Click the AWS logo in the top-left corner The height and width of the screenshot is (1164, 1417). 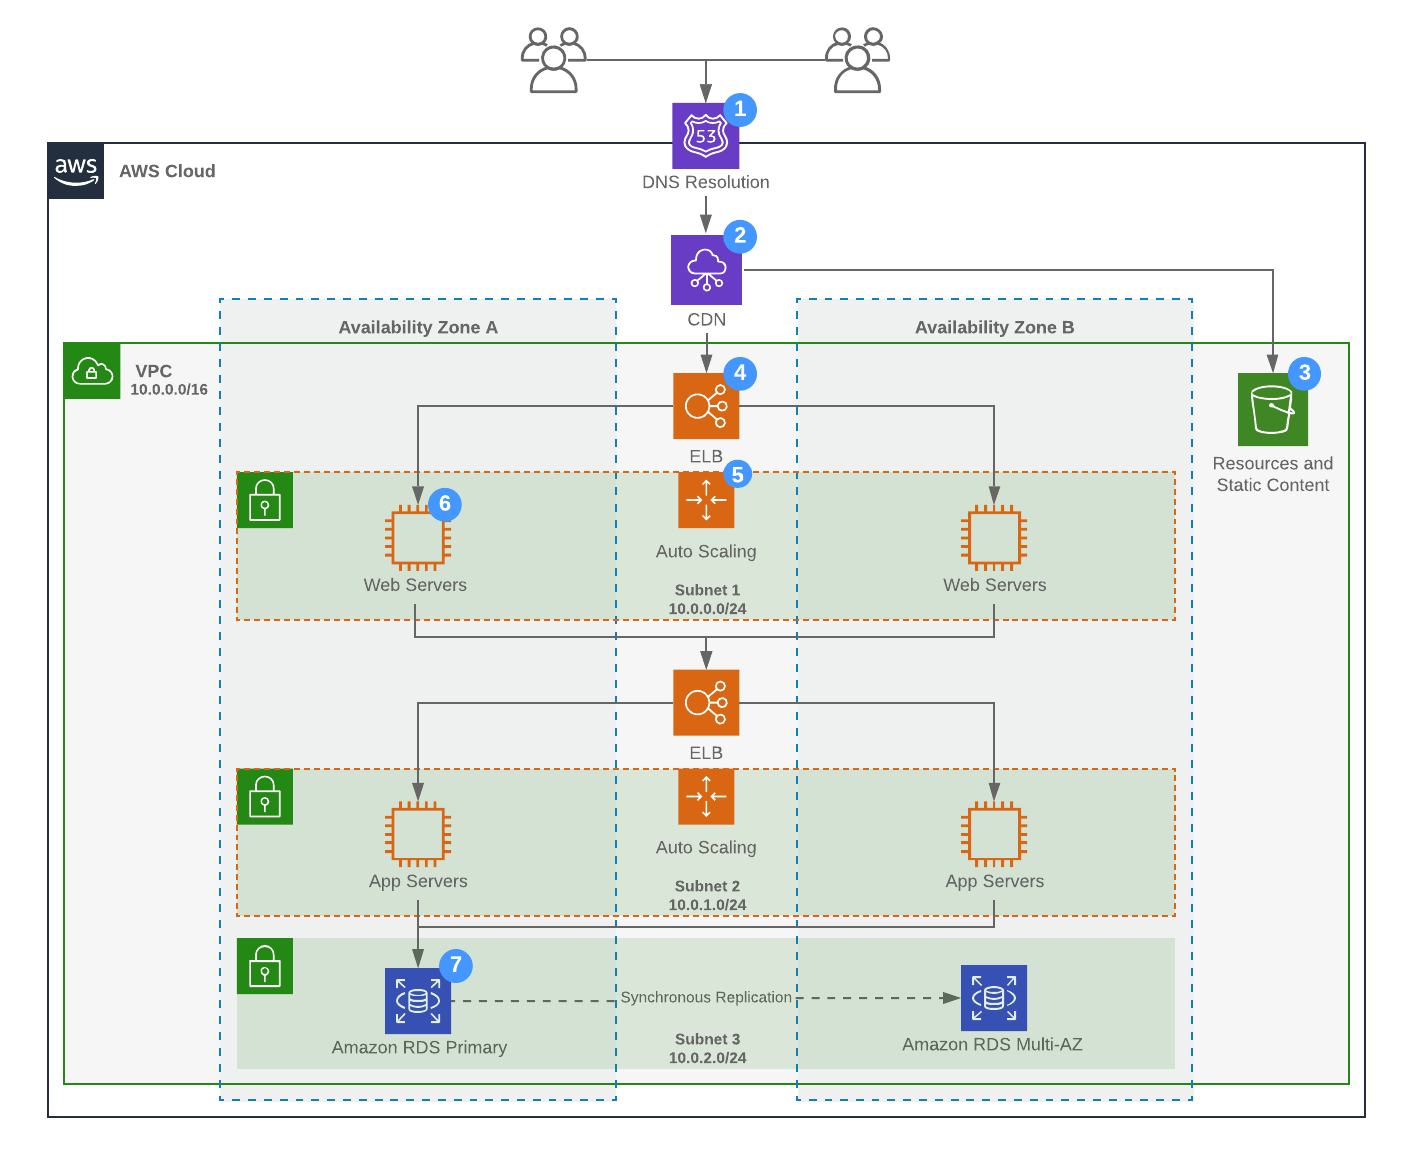tap(75, 171)
